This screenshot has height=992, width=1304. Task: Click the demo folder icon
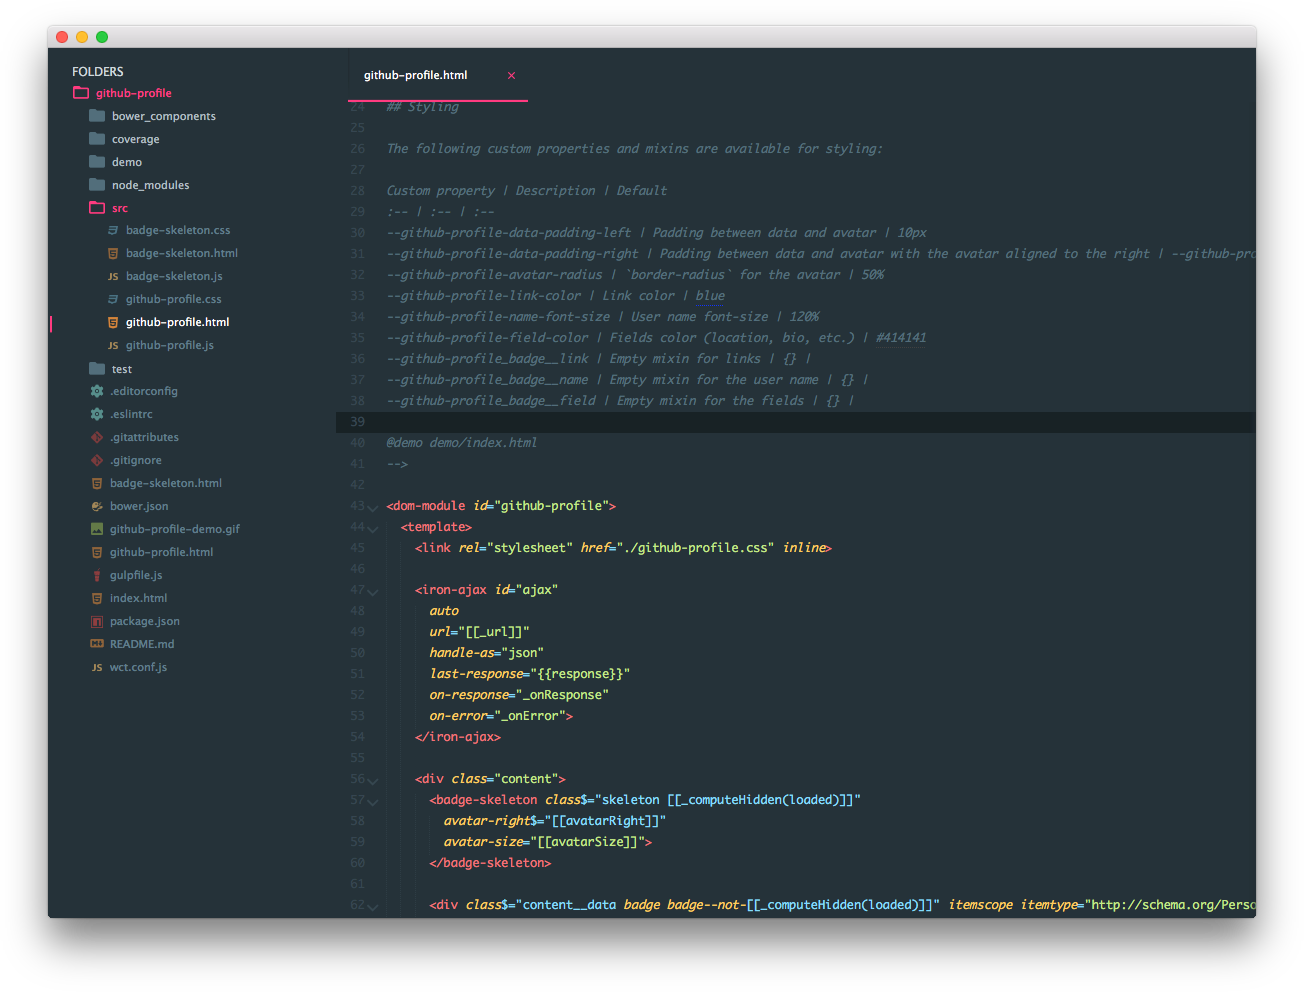click(97, 162)
